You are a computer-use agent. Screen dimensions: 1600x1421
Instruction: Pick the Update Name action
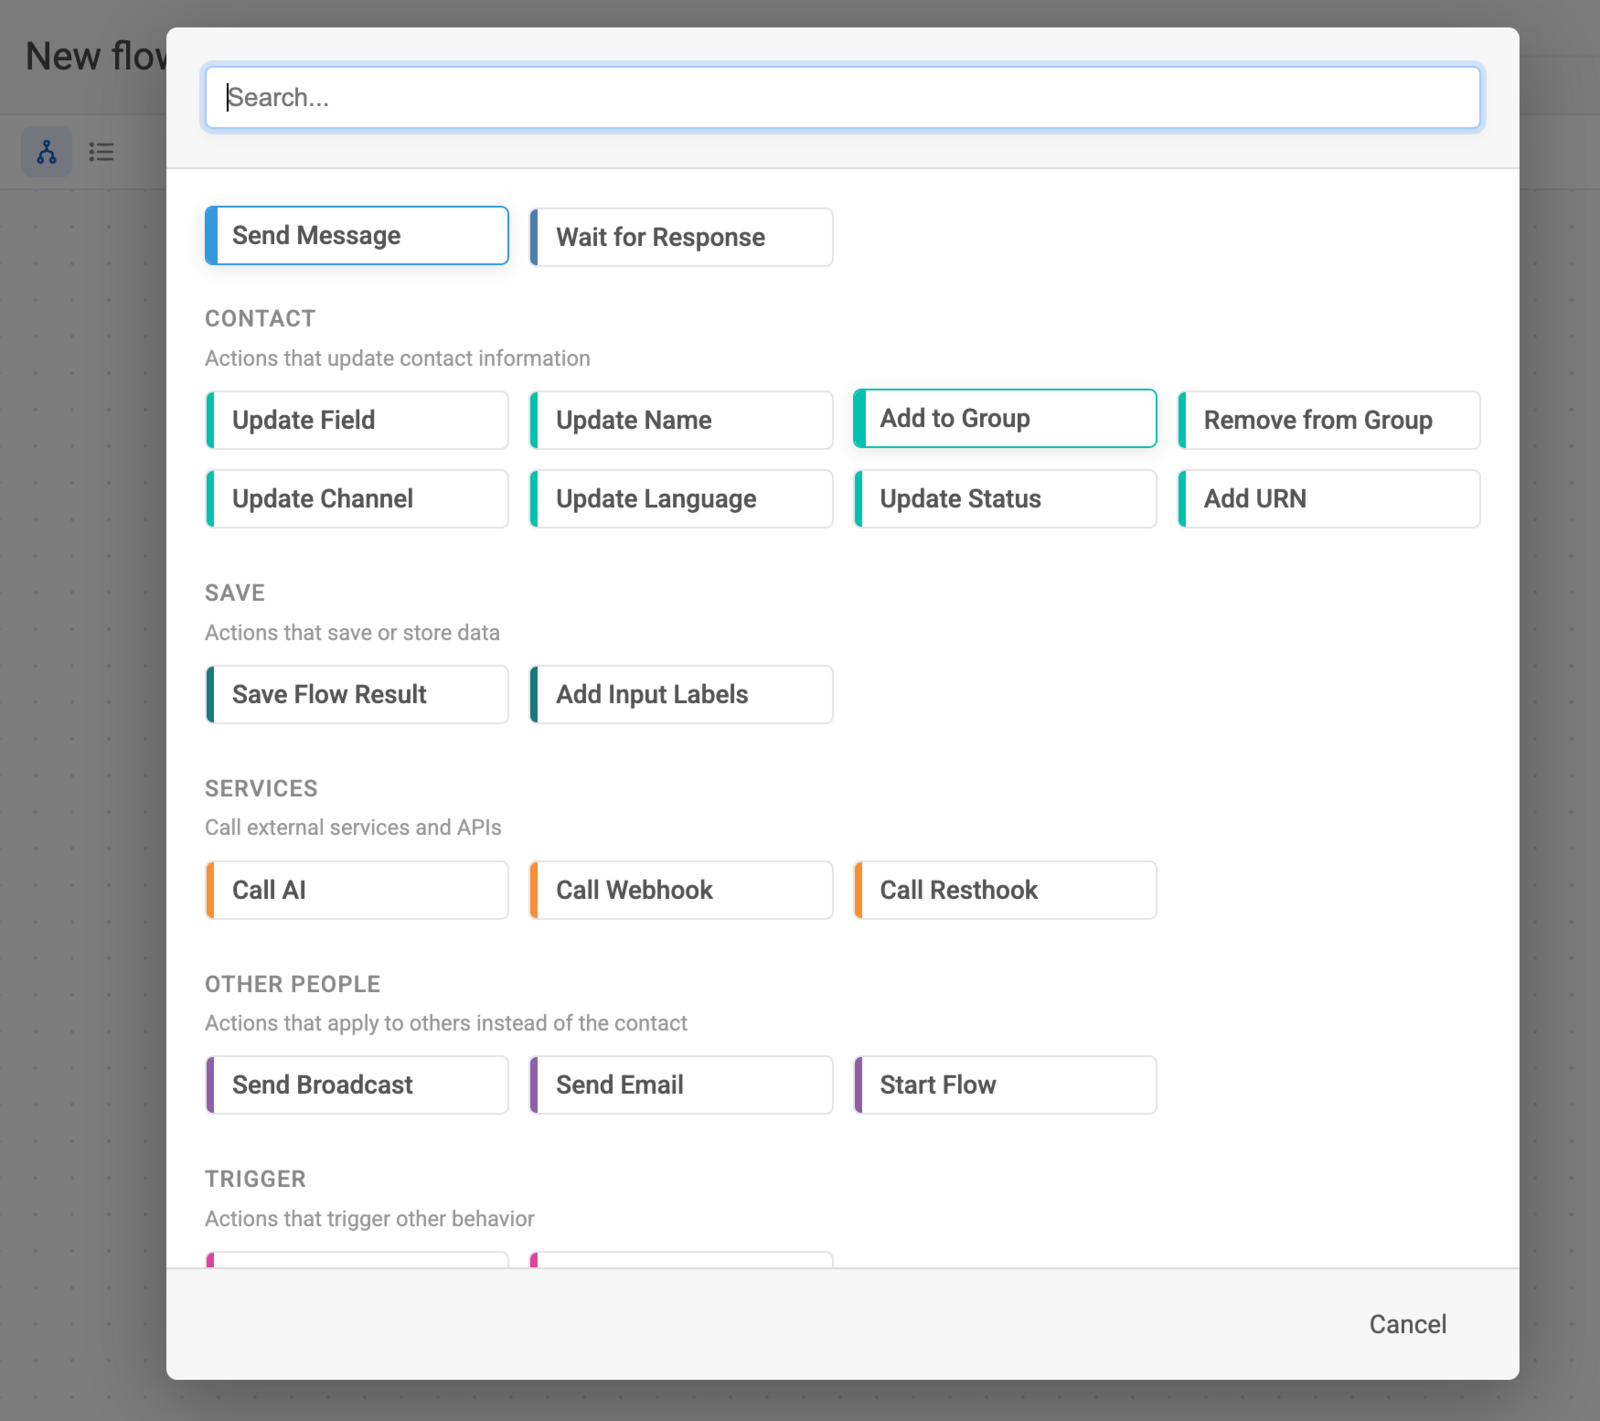681,420
